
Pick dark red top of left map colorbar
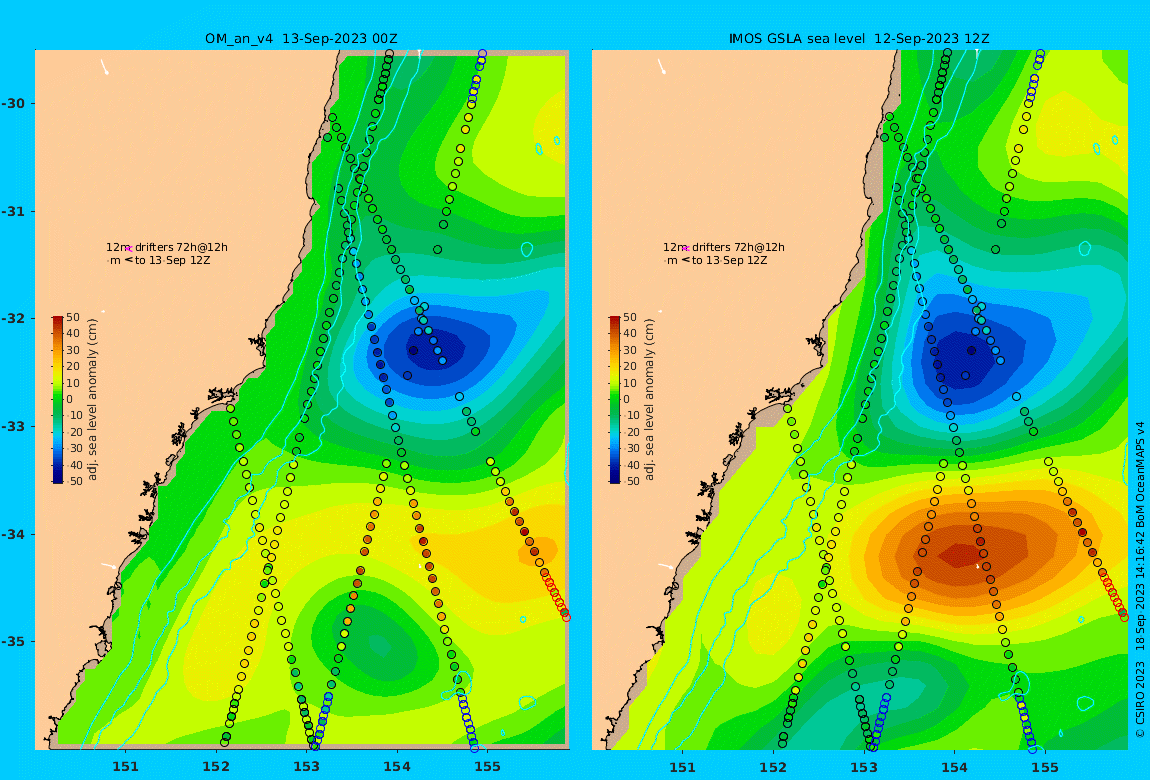tap(57, 320)
